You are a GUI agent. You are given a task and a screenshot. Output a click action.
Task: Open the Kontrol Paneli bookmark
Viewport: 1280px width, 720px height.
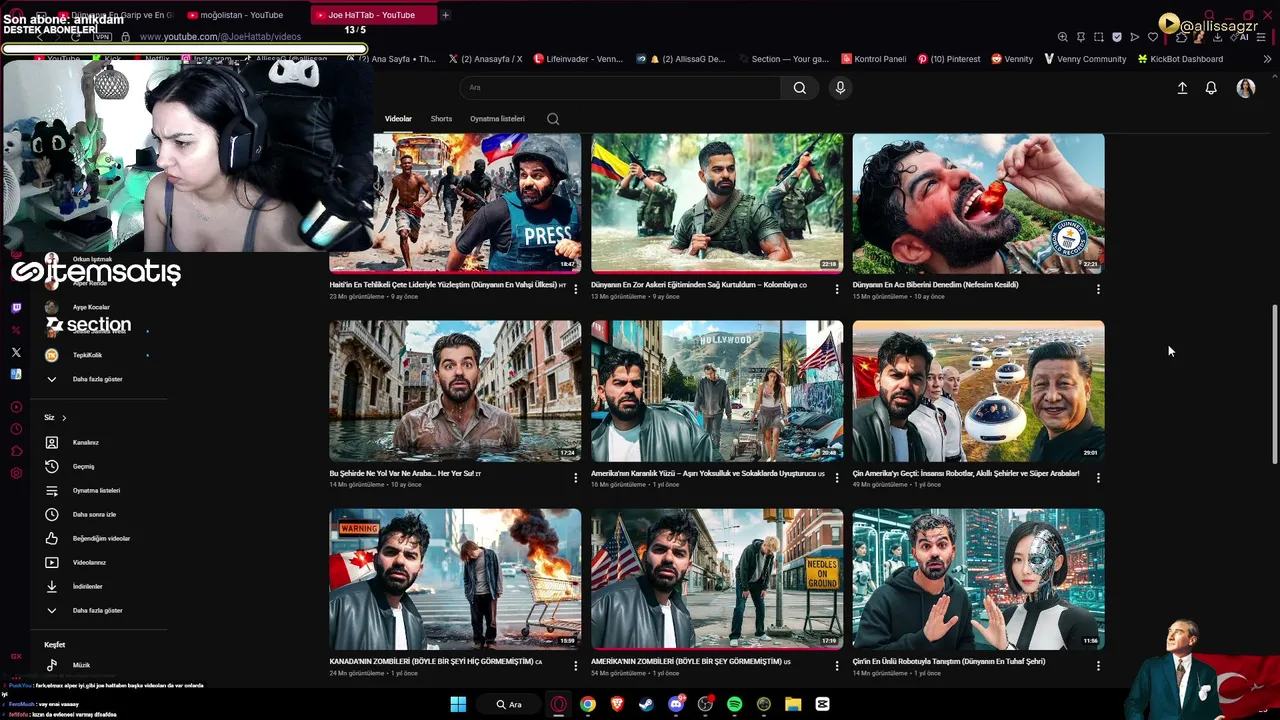[x=874, y=59]
